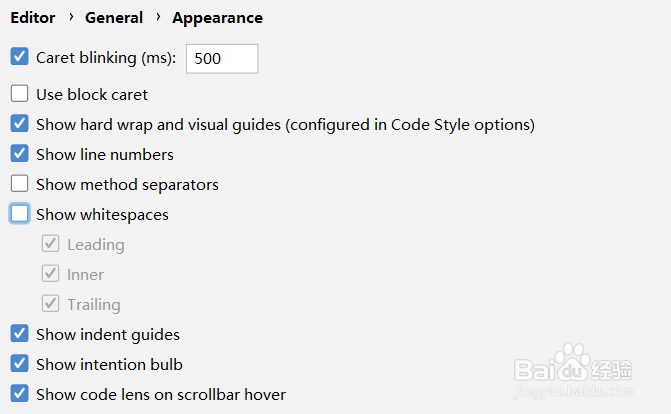
Task: Toggle the Leading whitespace checkbox
Action: click(x=51, y=244)
